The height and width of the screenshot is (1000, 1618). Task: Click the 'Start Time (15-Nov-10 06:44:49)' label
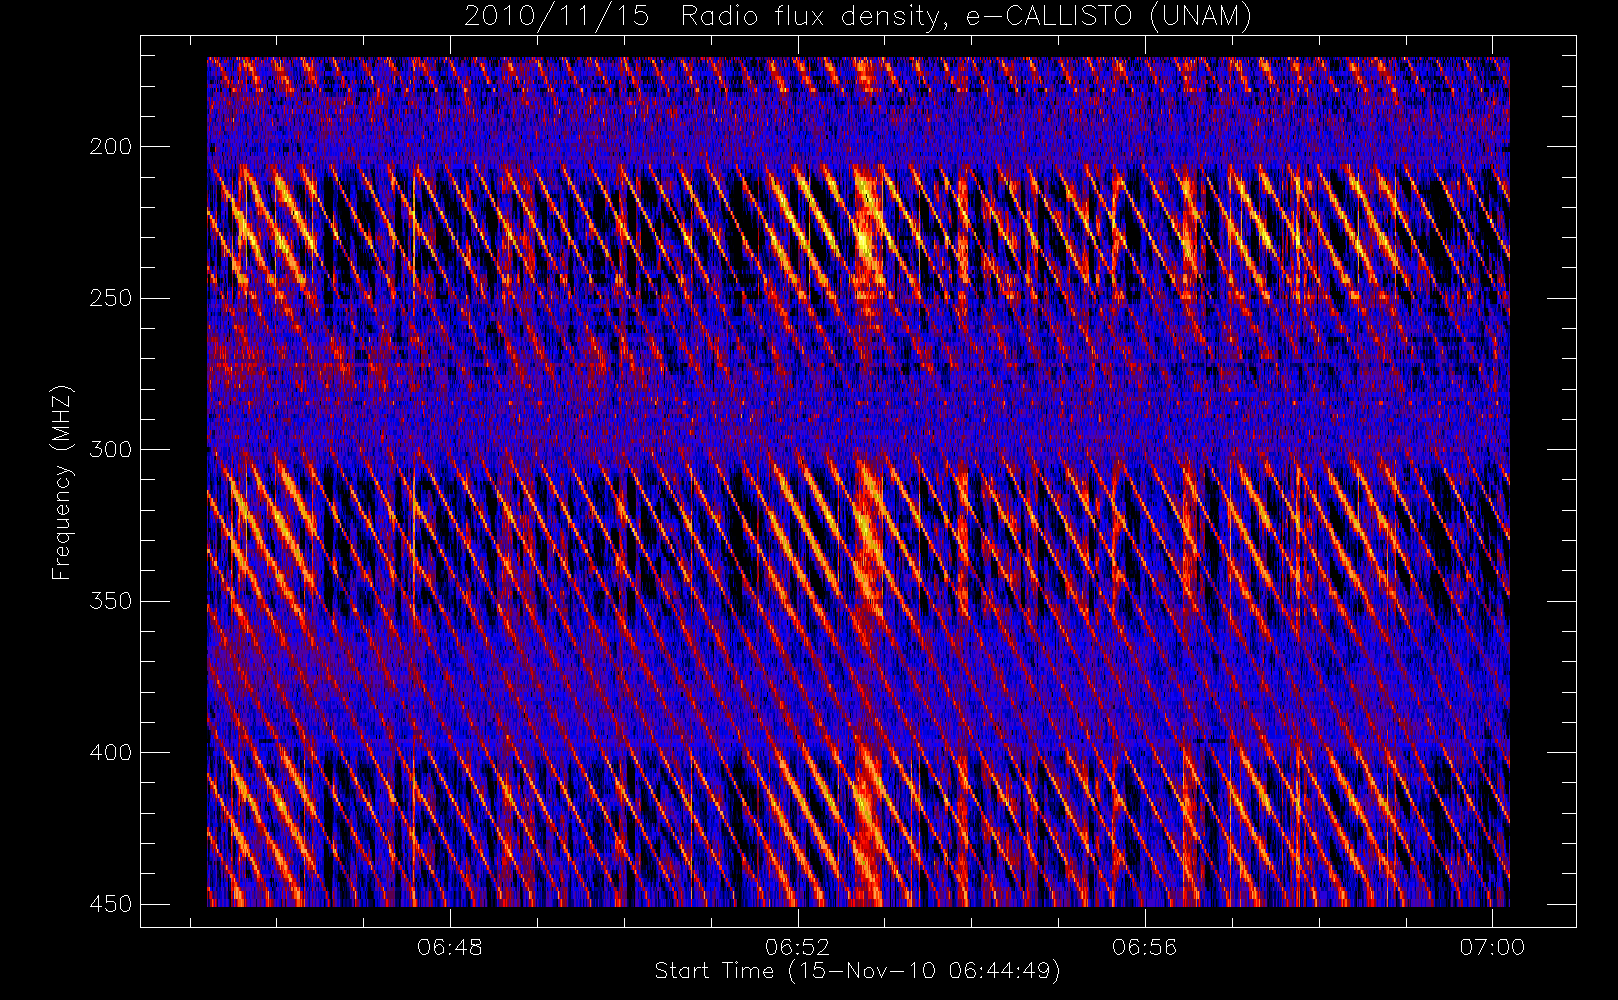(x=857, y=971)
